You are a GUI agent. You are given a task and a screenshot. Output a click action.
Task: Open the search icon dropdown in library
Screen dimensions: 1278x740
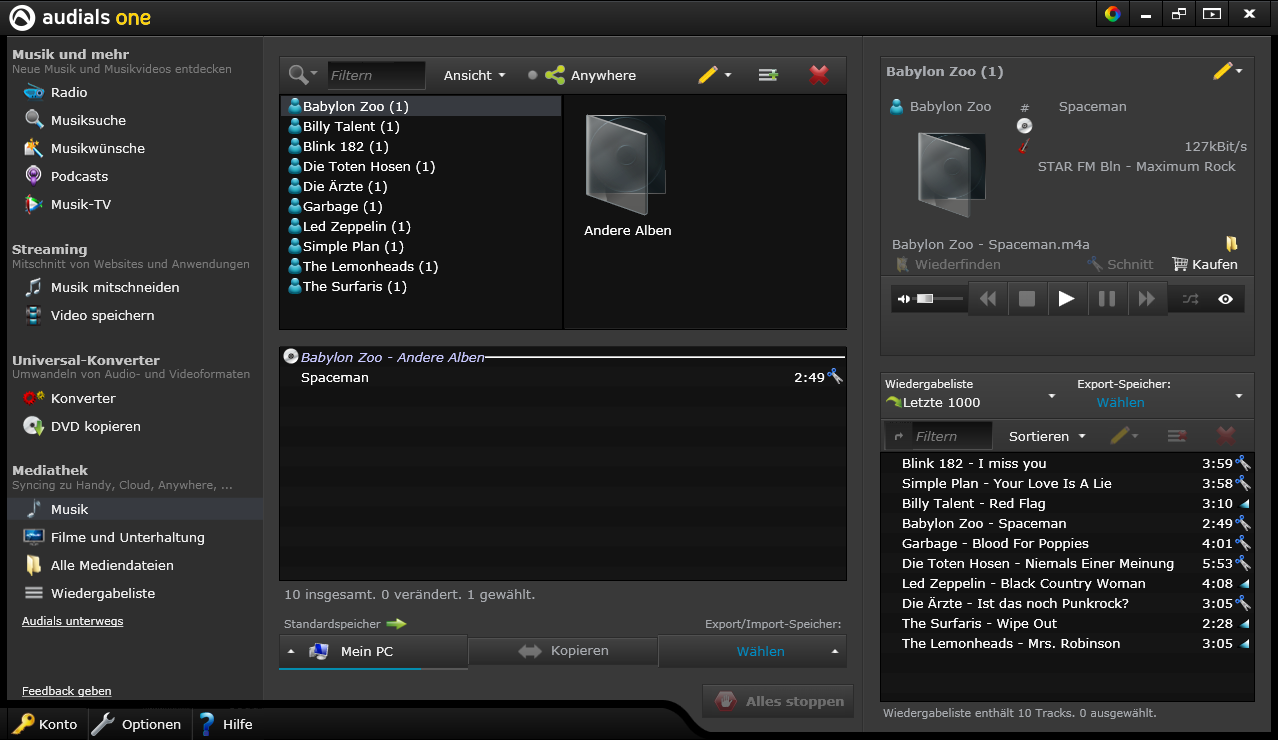[x=303, y=75]
